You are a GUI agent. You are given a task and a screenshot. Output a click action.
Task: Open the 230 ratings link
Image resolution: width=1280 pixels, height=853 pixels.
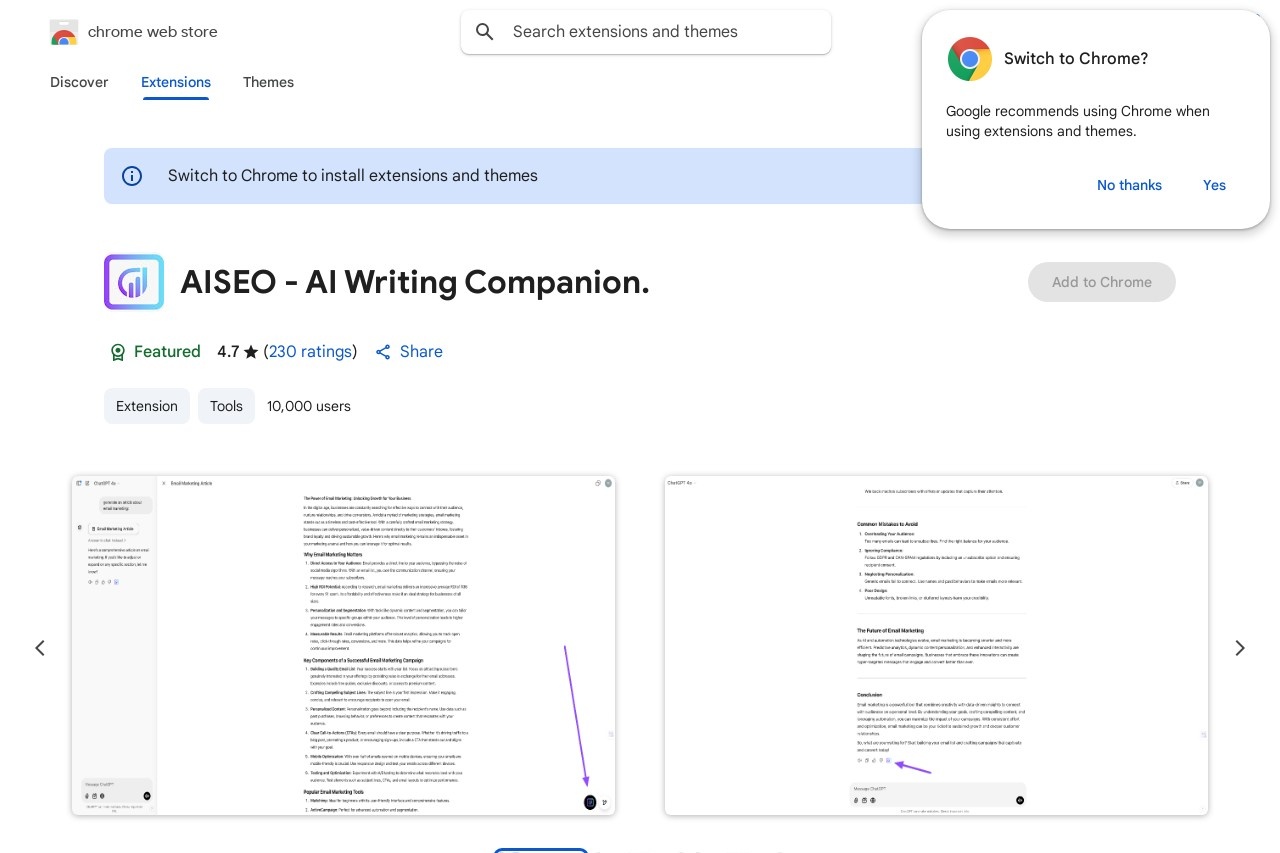click(310, 352)
